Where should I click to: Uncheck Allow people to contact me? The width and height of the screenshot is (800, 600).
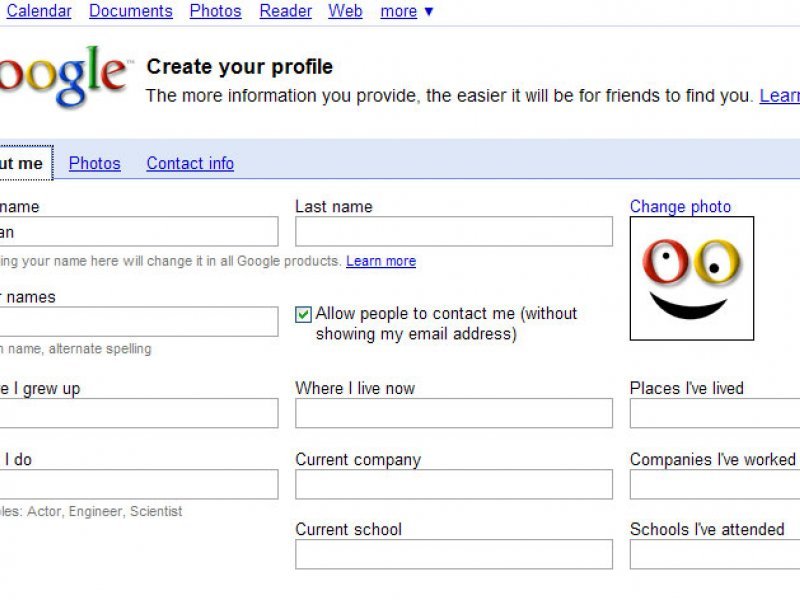(303, 314)
